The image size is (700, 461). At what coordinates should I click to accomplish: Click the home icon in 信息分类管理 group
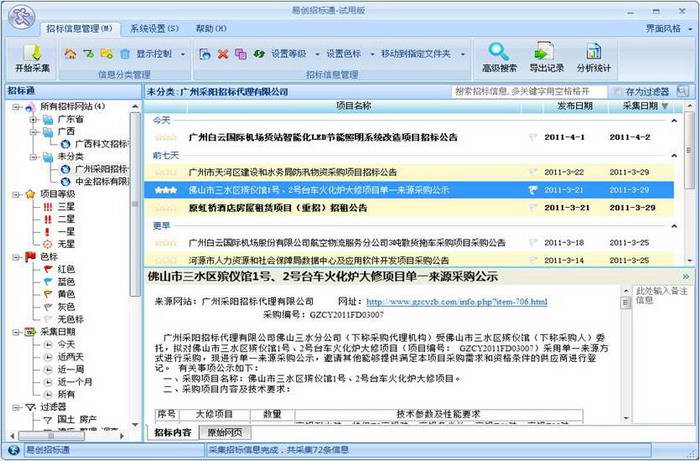pos(70,54)
